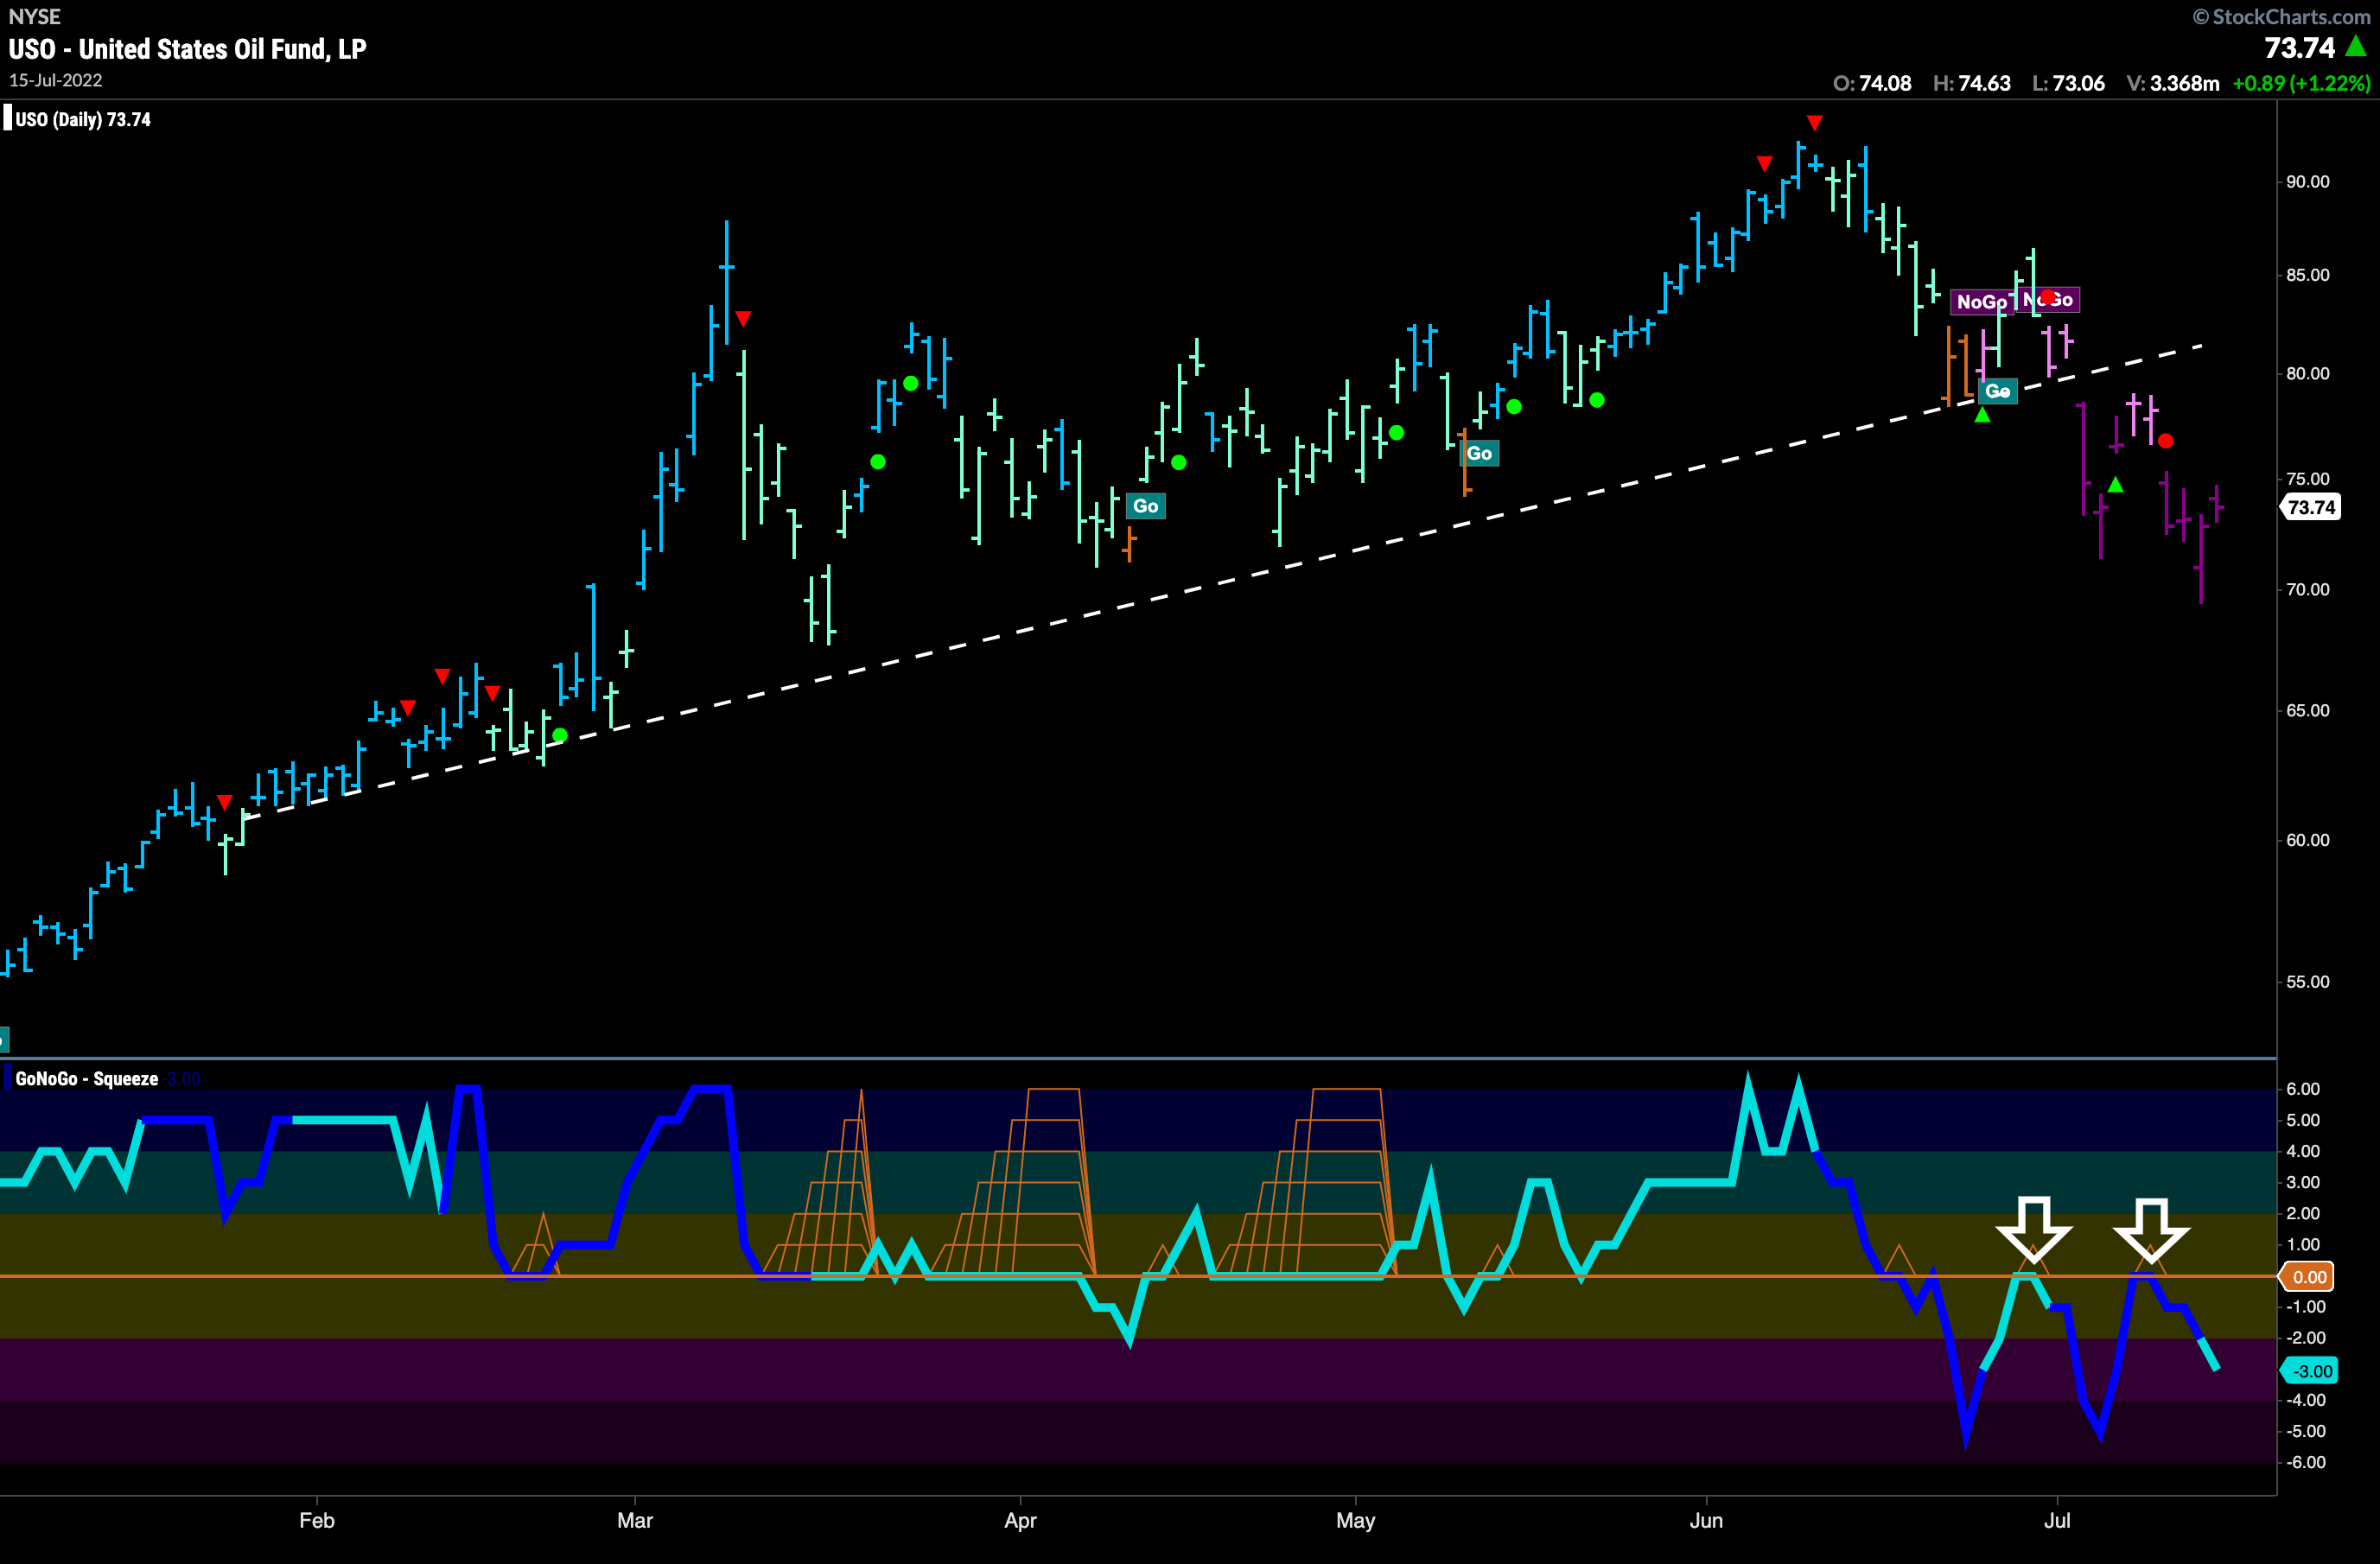Image resolution: width=2380 pixels, height=1564 pixels.
Task: Click the green circle below the mid-May bars near 80.00
Action: click(x=1514, y=407)
